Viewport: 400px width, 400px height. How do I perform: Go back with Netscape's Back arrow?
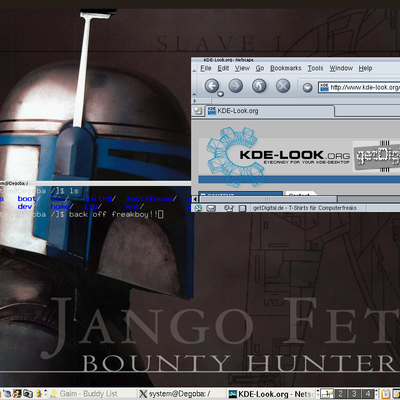coord(212,86)
